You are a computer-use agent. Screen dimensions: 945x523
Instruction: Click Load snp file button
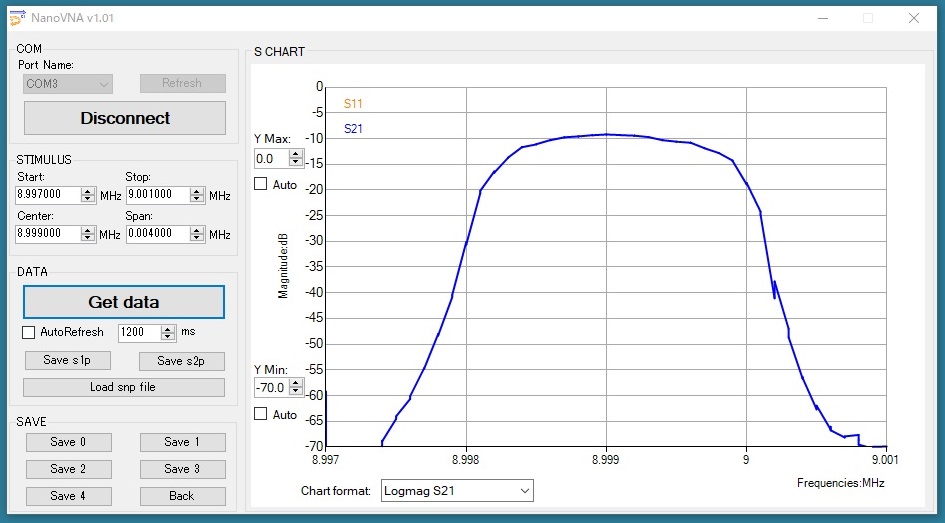tap(124, 387)
